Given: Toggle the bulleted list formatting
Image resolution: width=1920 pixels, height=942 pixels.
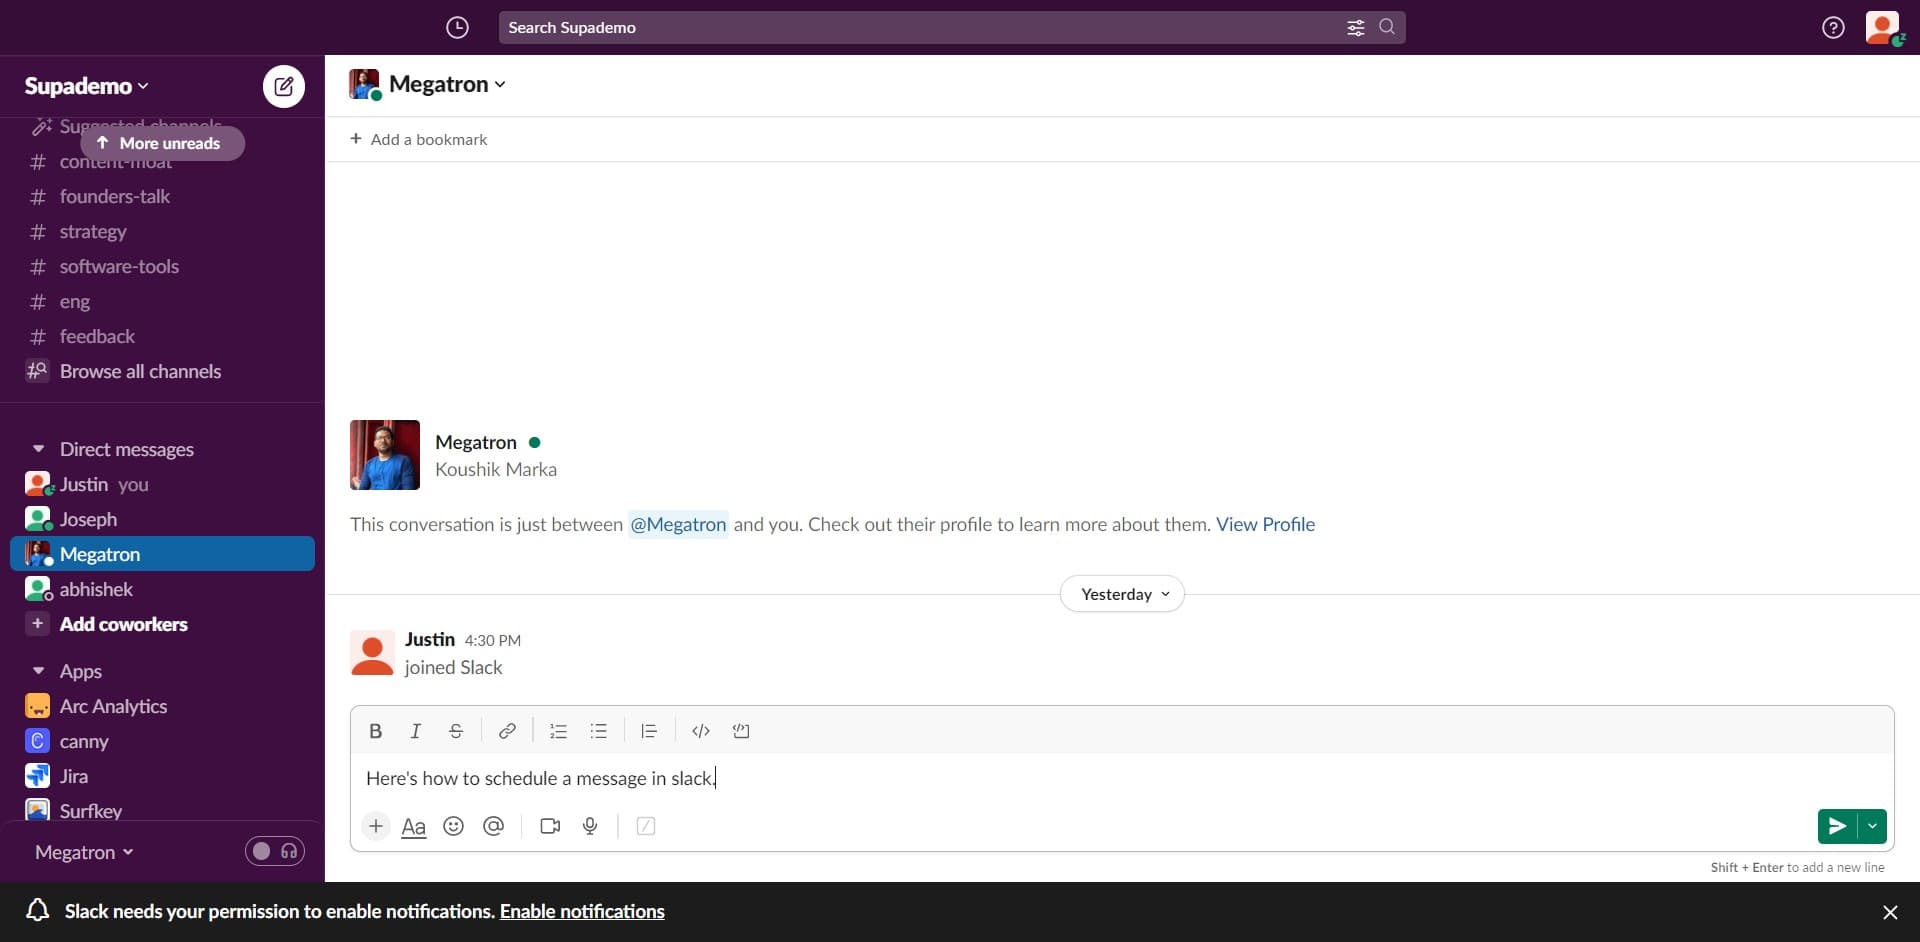Looking at the screenshot, I should click(598, 731).
